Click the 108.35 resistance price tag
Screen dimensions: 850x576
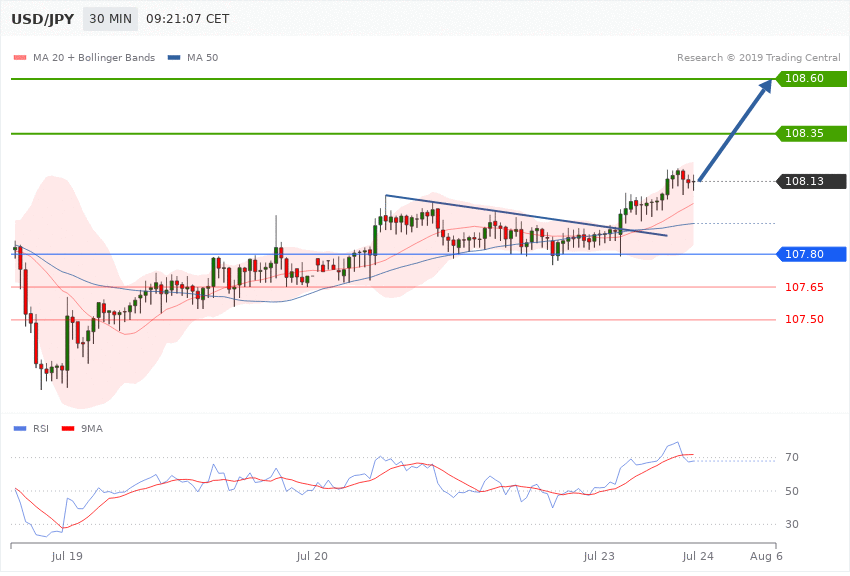pos(811,133)
